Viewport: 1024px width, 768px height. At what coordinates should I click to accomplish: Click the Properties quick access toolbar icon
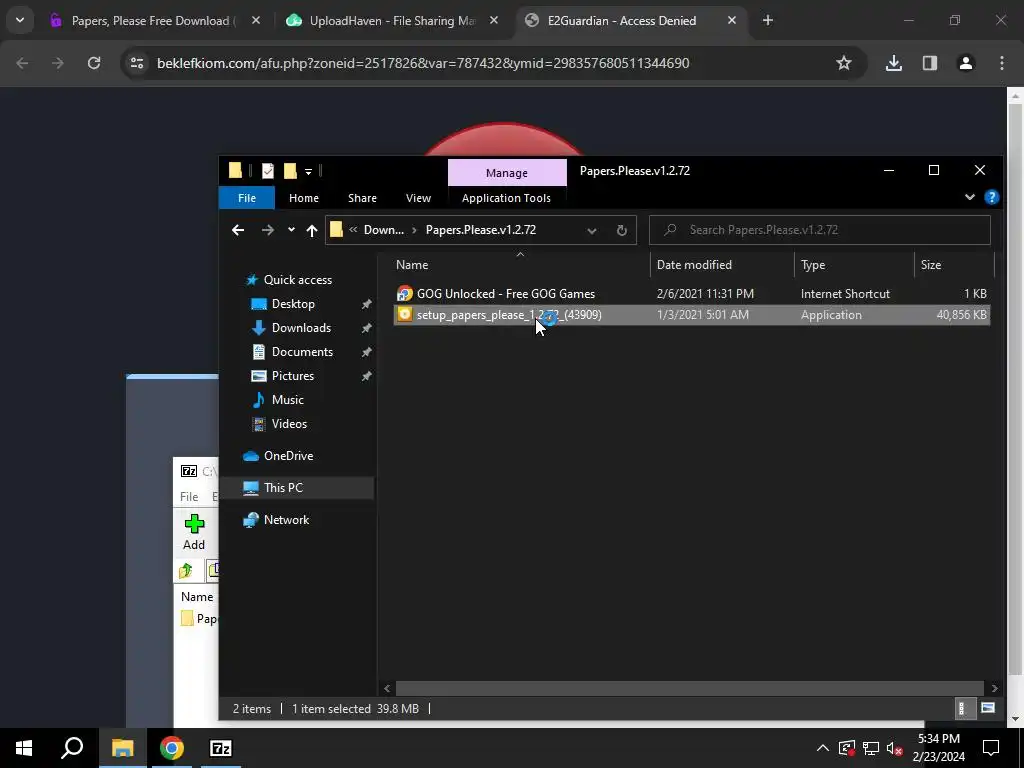pyautogui.click(x=268, y=171)
